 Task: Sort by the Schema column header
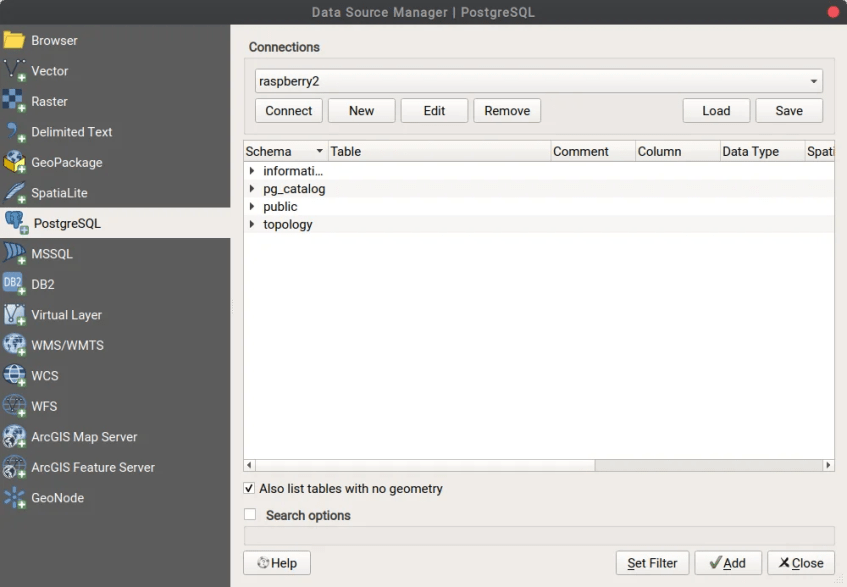286,151
